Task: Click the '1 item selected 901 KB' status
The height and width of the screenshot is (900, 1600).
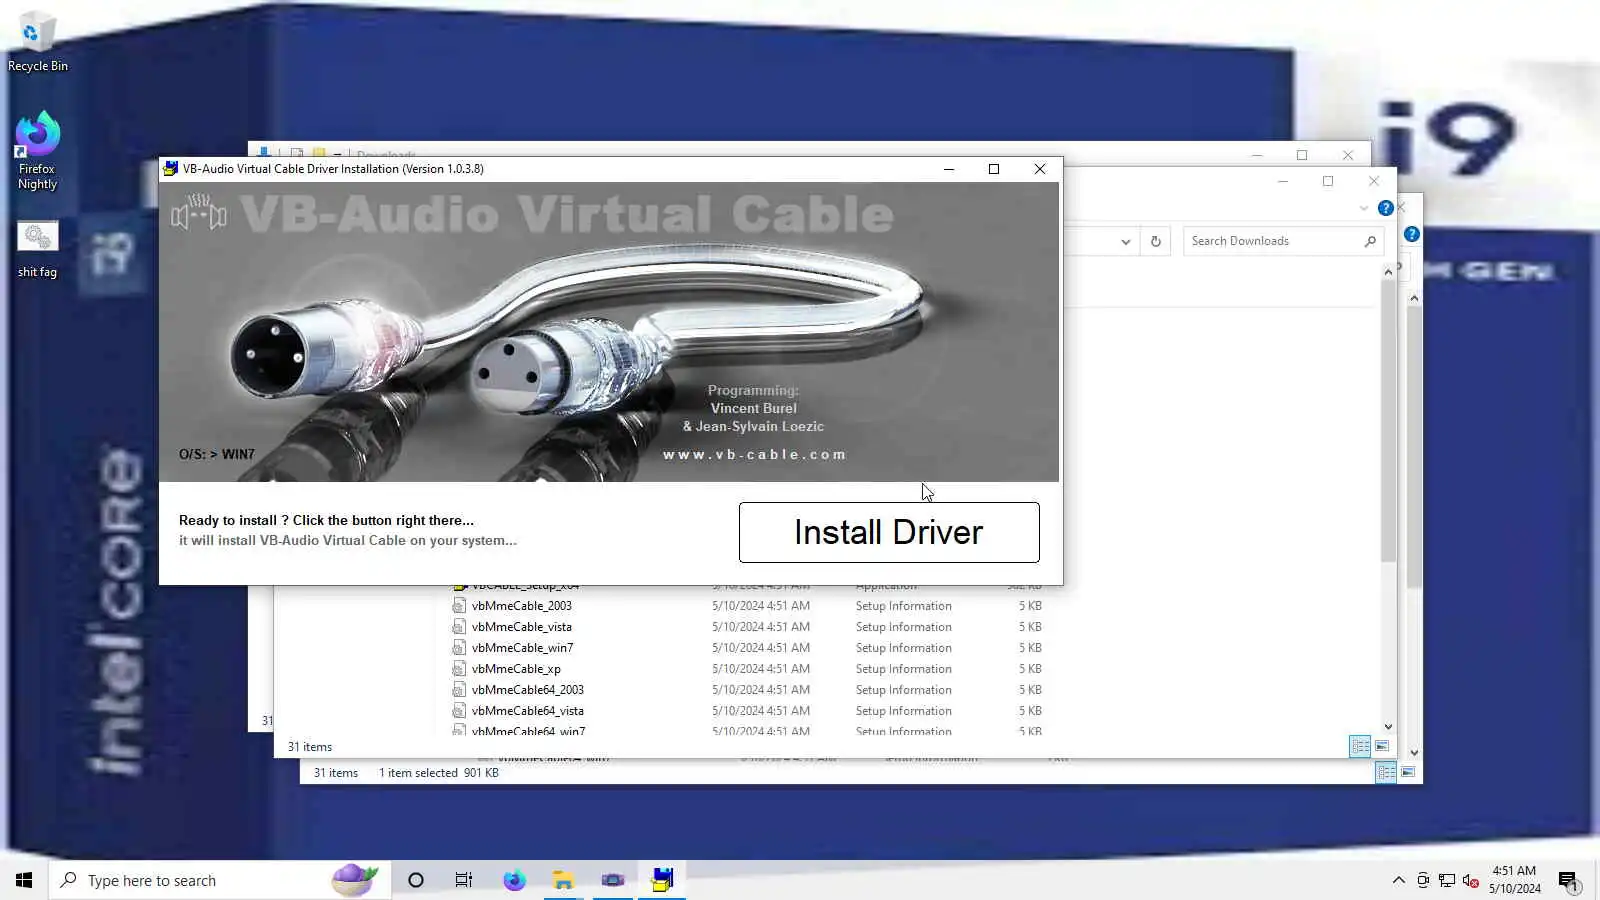Action: (x=438, y=773)
